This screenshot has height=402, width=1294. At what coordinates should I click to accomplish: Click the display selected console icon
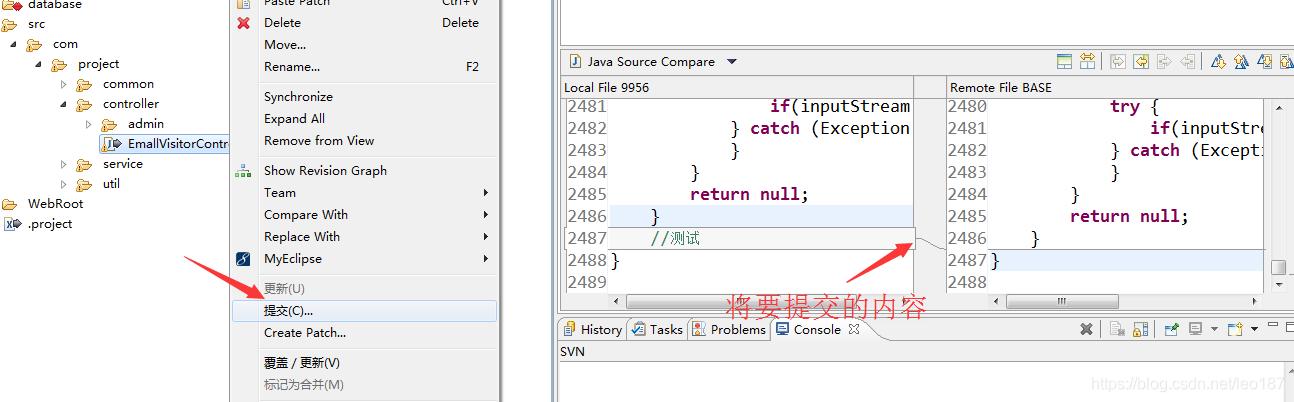coord(1196,329)
